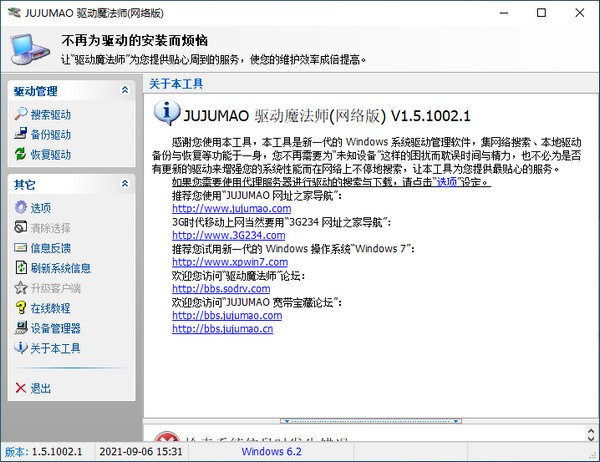The height and width of the screenshot is (462, 600).
Task: Open the http://bbs.jujumao.cn link
Action: pos(222,329)
